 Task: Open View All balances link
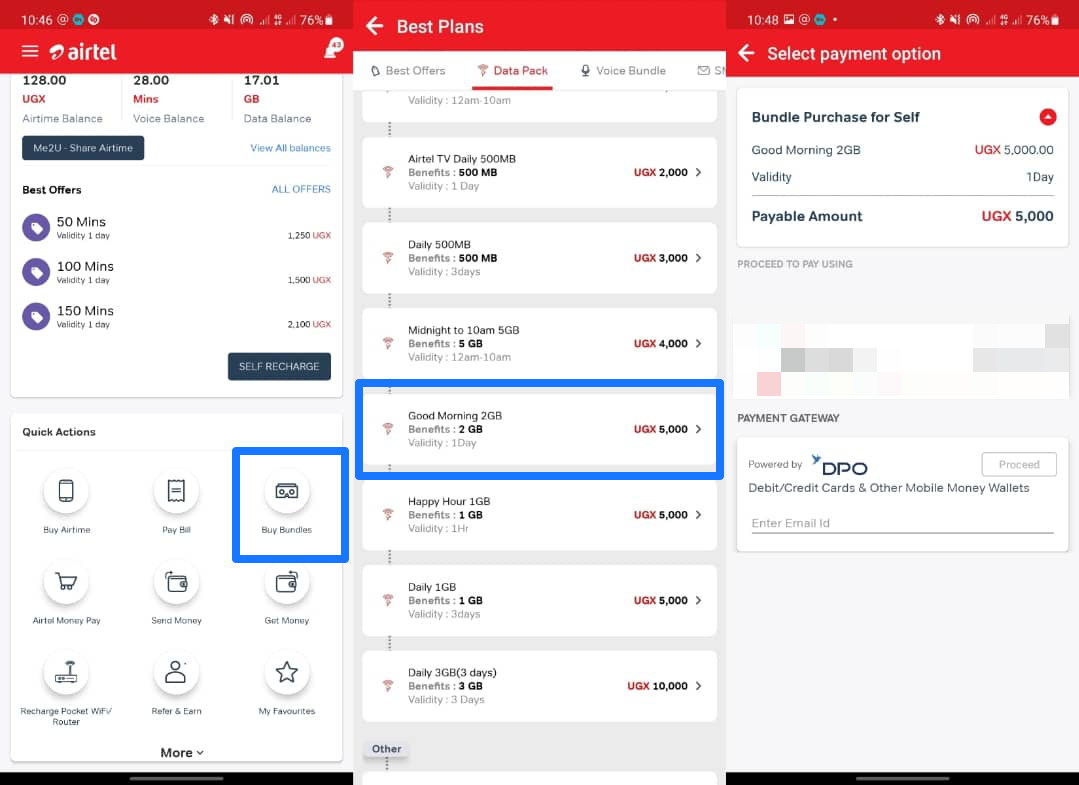(x=290, y=148)
